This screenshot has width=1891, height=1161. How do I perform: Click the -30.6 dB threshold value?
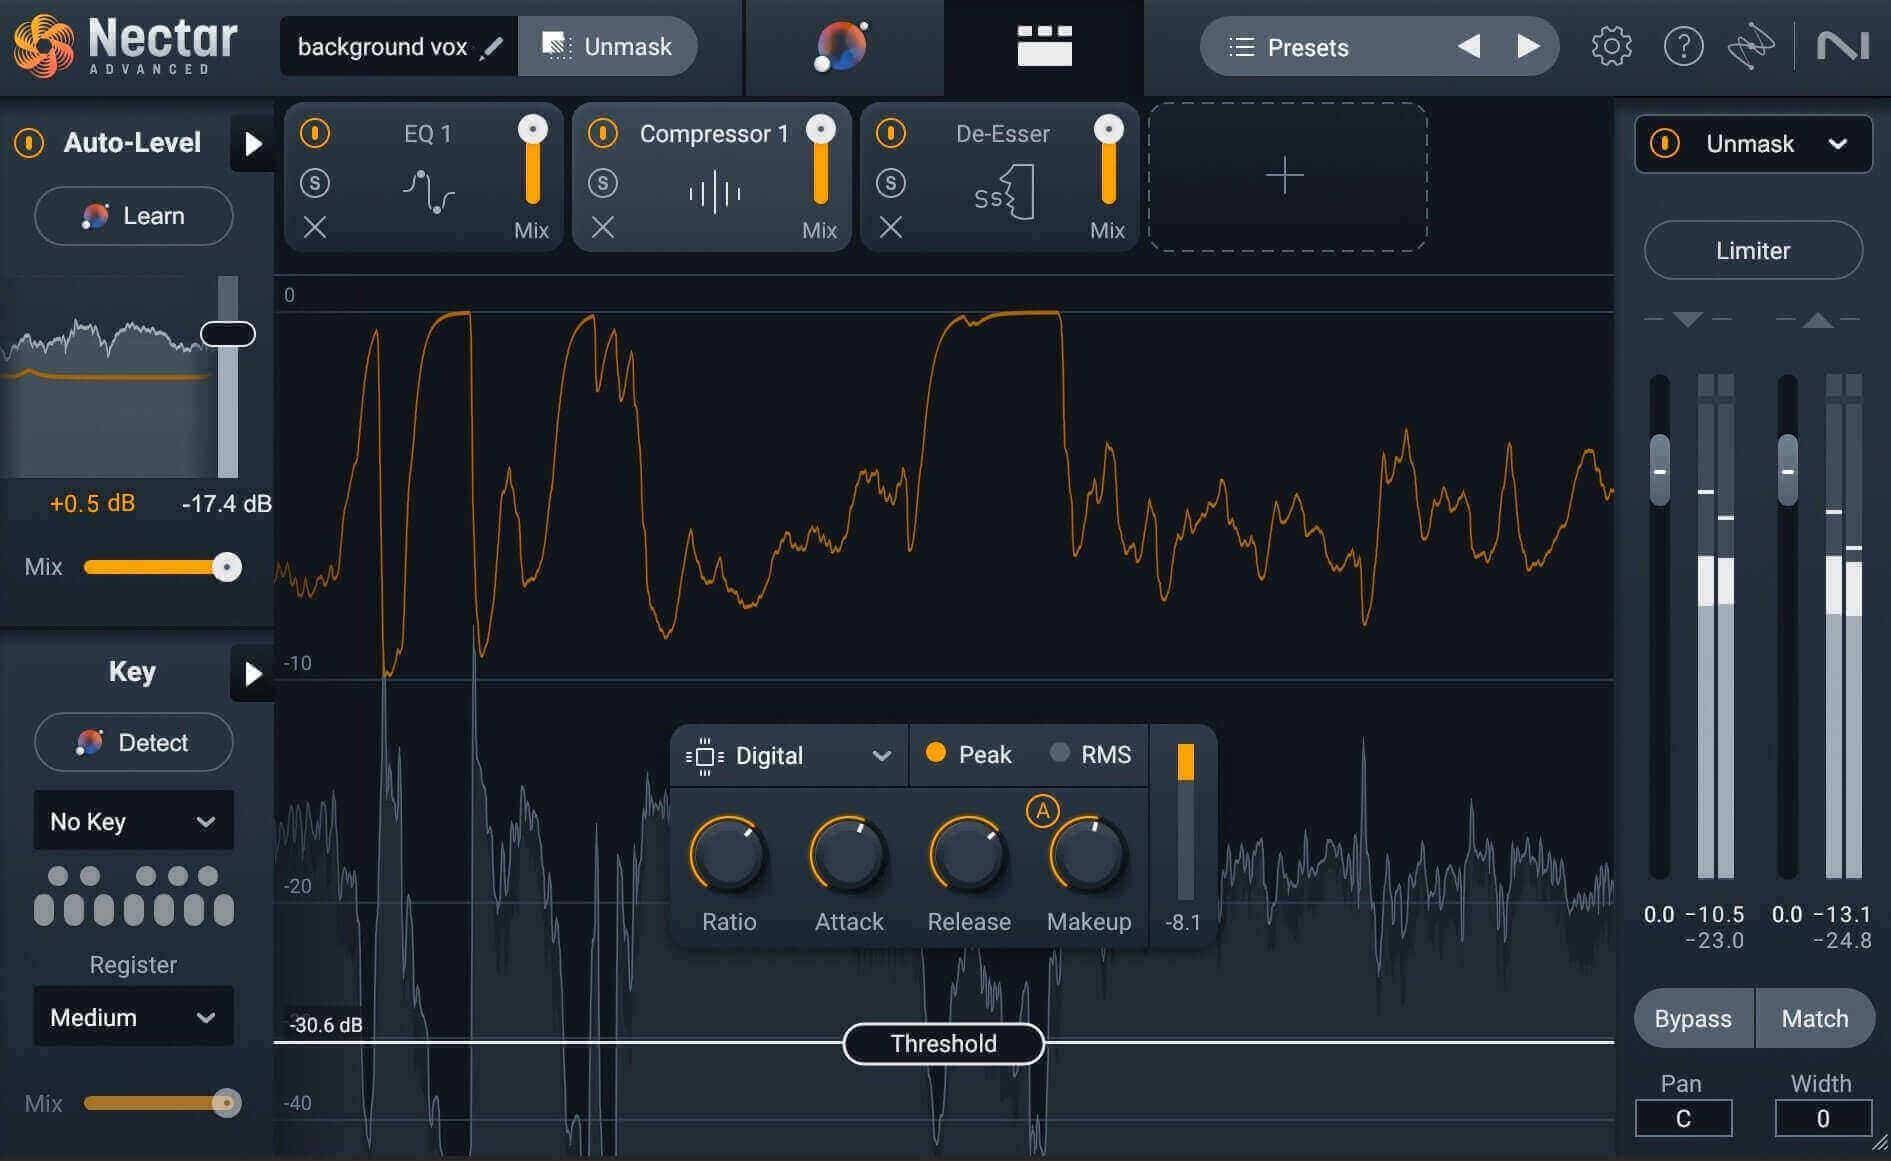pyautogui.click(x=326, y=1025)
